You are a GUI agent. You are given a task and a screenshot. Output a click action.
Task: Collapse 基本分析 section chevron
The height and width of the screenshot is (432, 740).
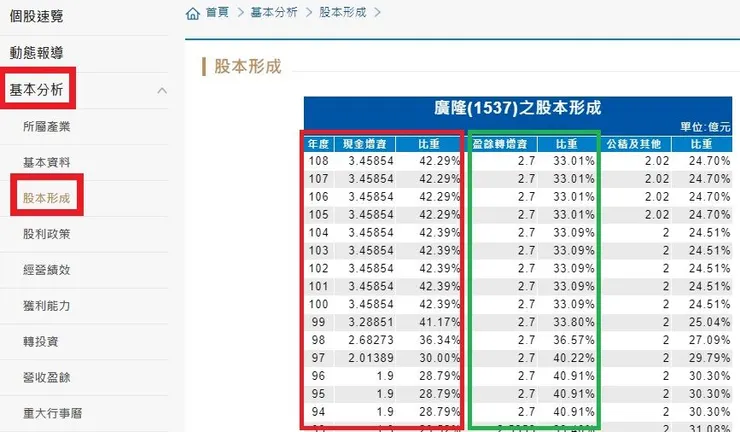pos(162,90)
